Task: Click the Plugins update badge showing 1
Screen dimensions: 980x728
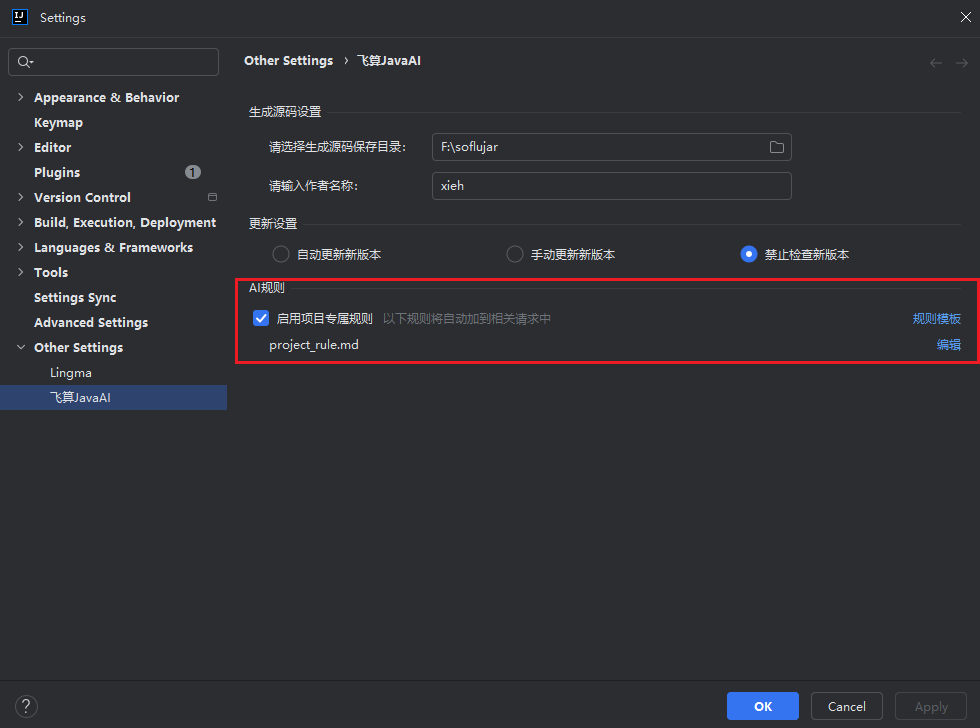Action: click(192, 172)
